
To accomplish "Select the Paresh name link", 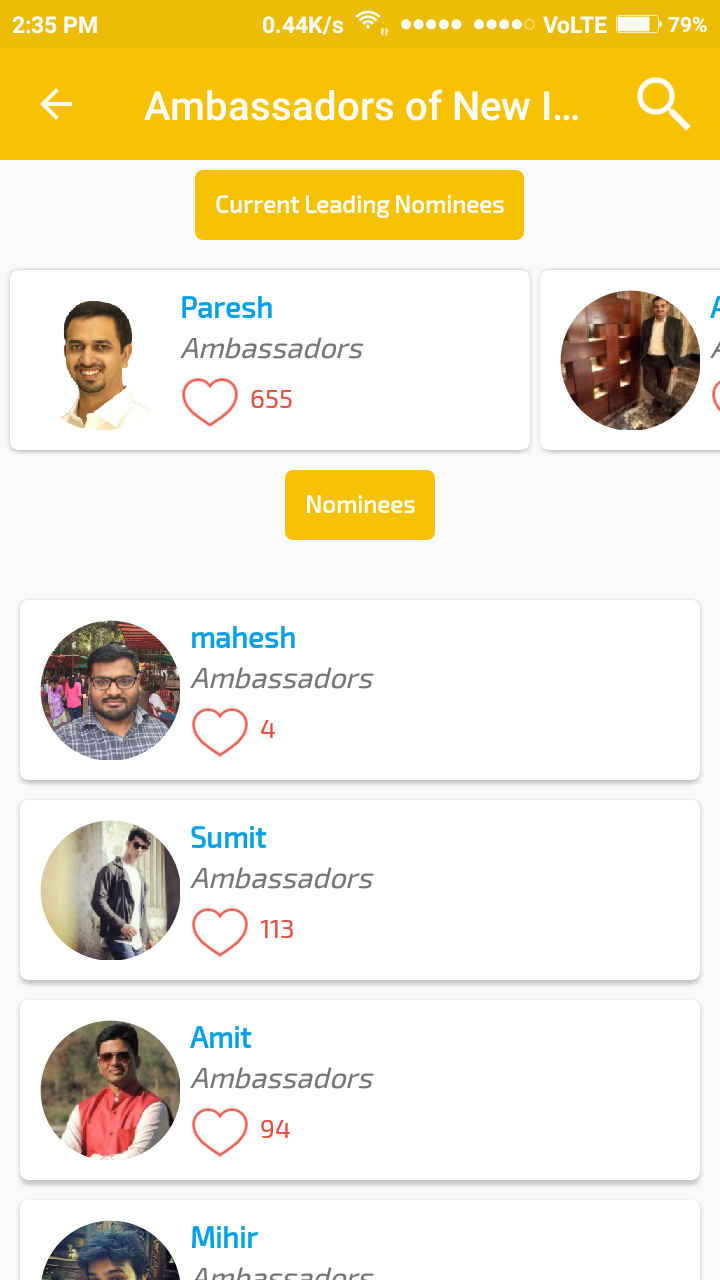I will [227, 308].
